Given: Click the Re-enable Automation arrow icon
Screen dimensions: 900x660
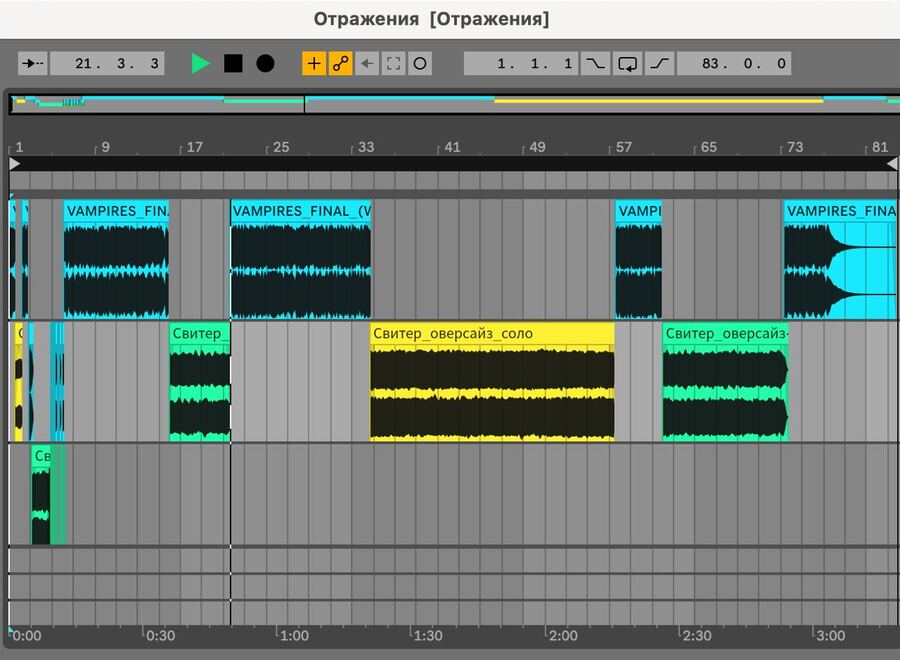Looking at the screenshot, I should tap(367, 64).
